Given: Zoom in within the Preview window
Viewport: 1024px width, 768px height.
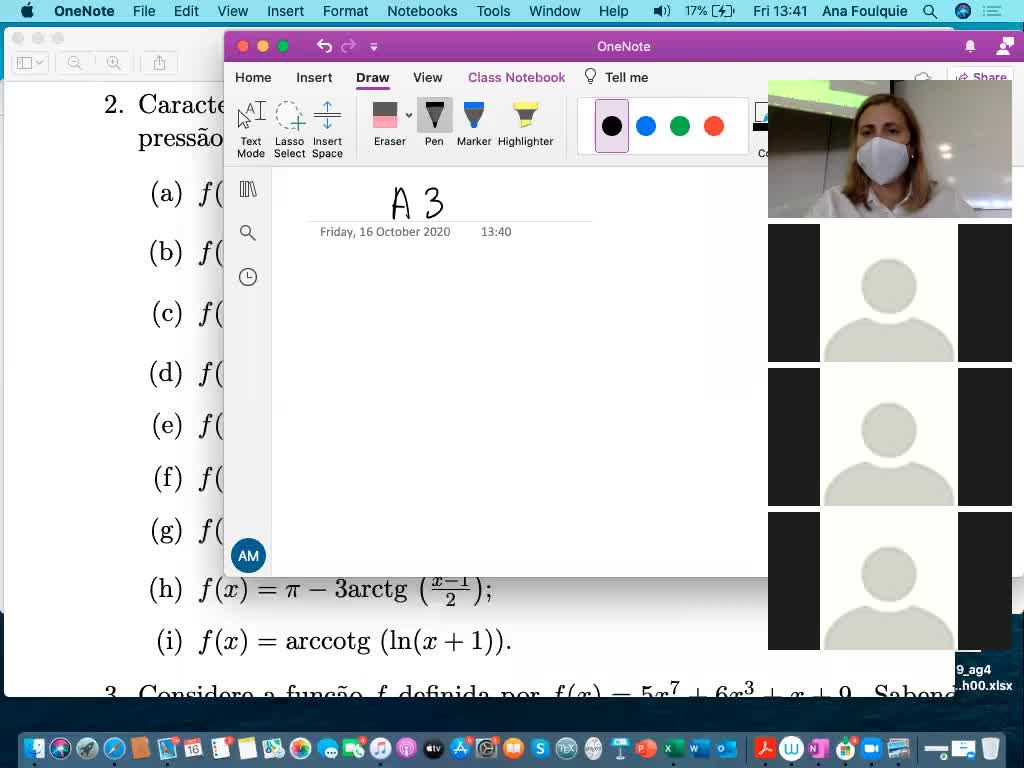Looking at the screenshot, I should coord(114,63).
